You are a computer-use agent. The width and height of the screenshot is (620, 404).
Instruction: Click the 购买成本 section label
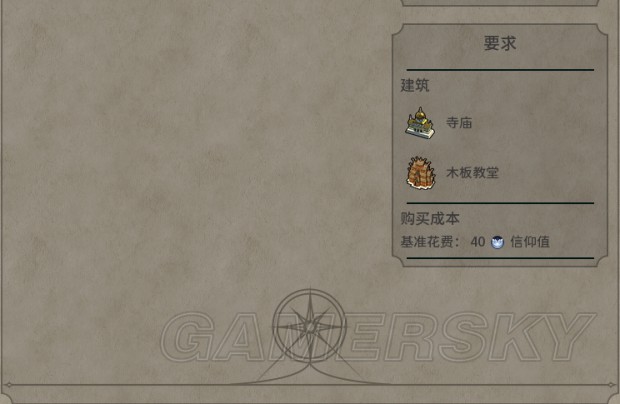430,219
